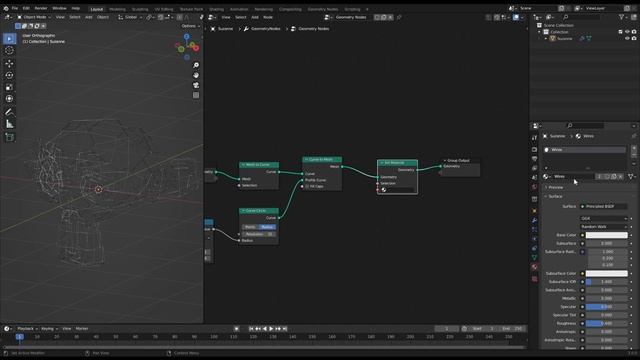This screenshot has width=640, height=360.
Task: Open the Object Mode dropdown
Action: coord(34,17)
